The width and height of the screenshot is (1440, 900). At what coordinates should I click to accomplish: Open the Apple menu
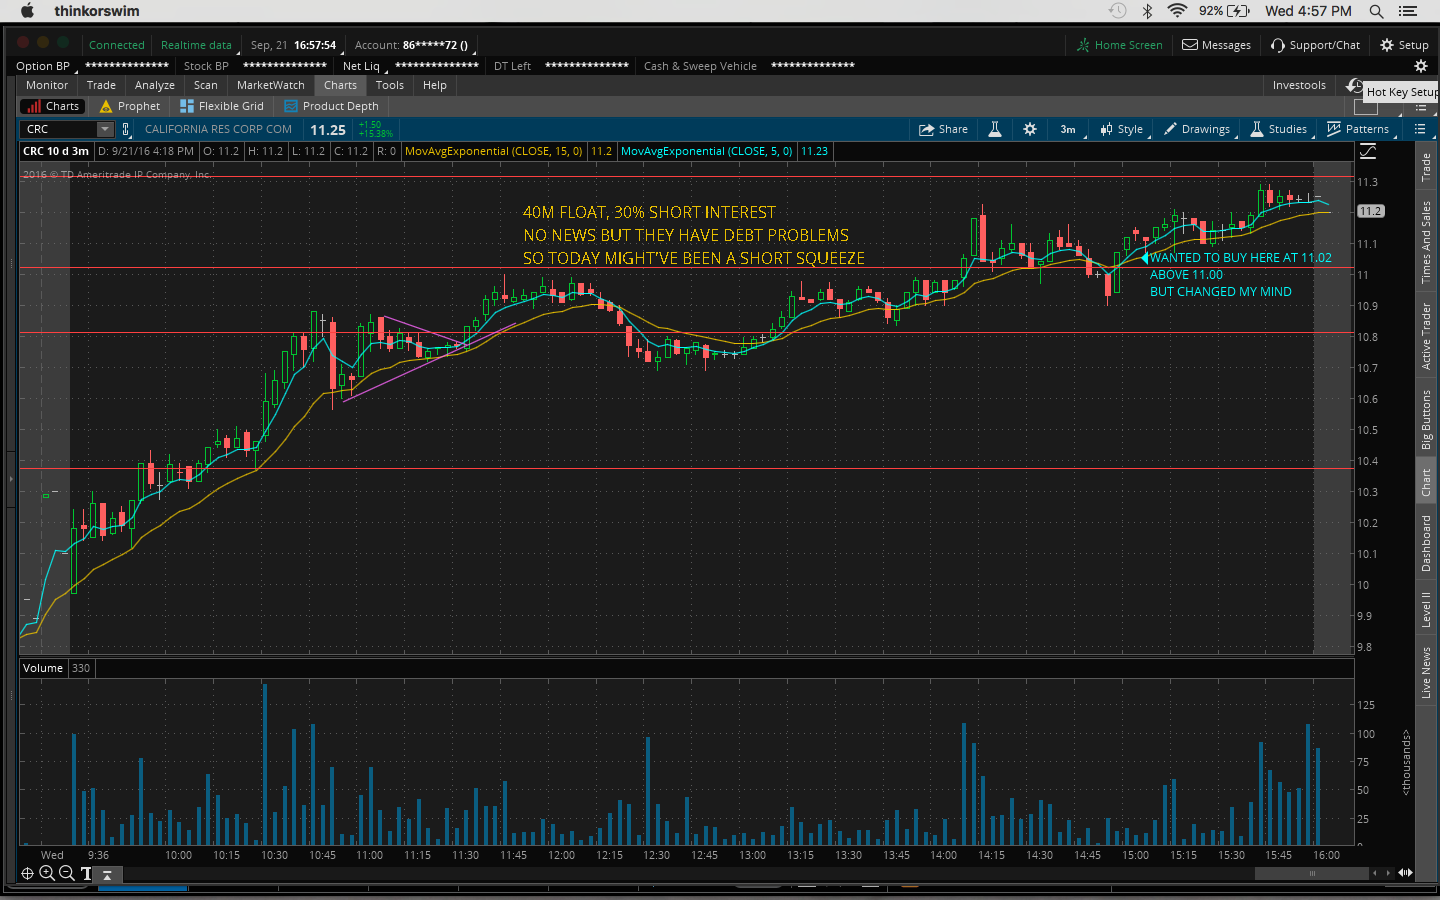27,11
